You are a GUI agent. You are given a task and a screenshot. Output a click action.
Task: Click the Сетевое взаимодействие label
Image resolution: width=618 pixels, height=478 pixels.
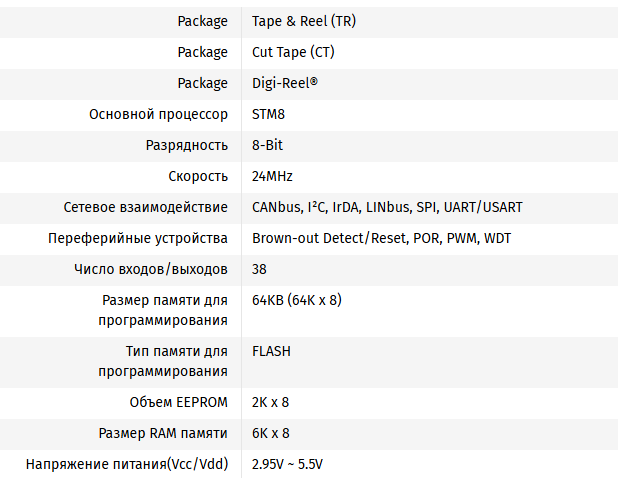pos(145,207)
